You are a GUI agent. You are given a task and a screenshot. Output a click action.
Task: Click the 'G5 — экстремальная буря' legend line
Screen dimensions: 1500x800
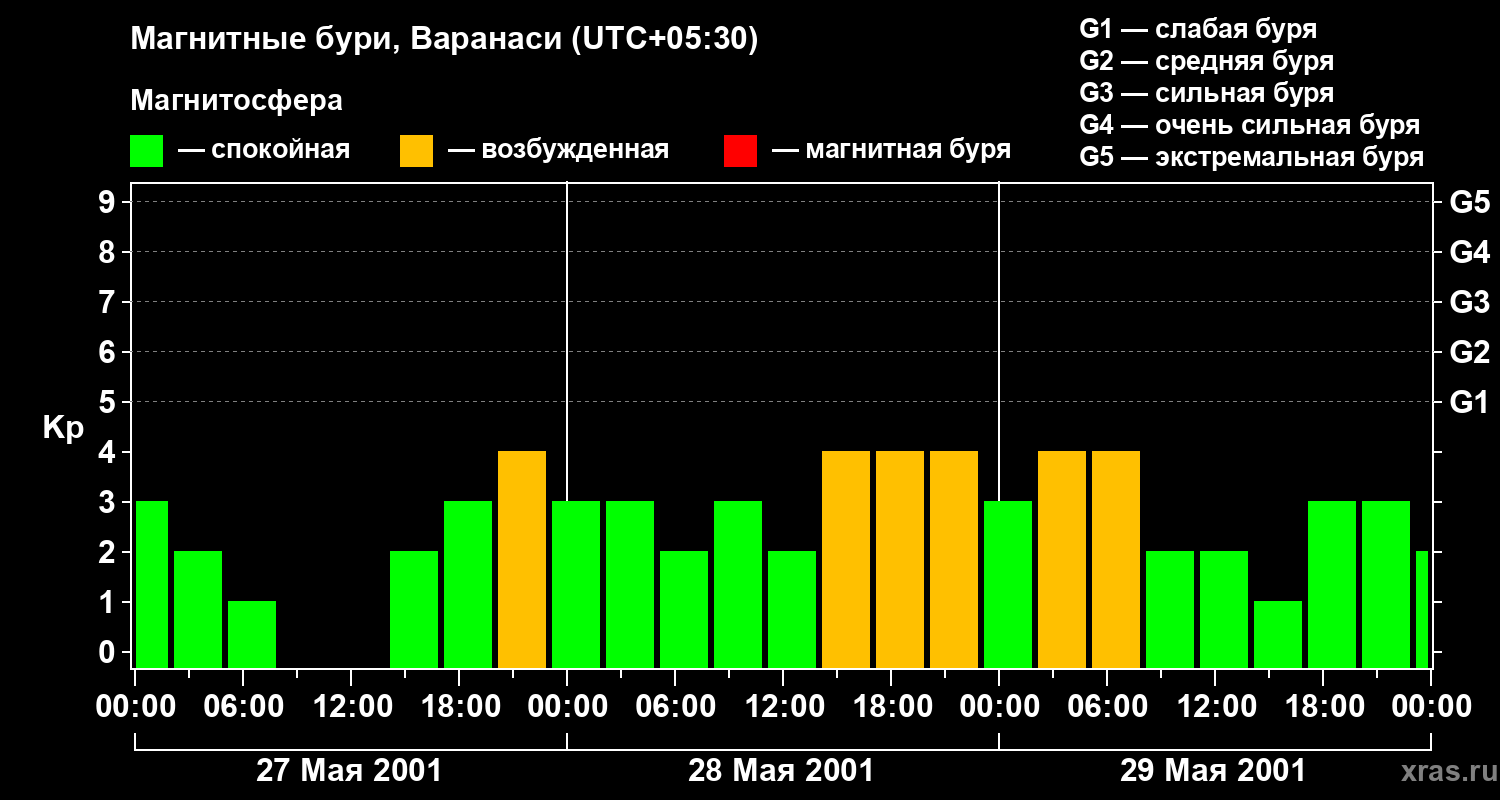1252,157
